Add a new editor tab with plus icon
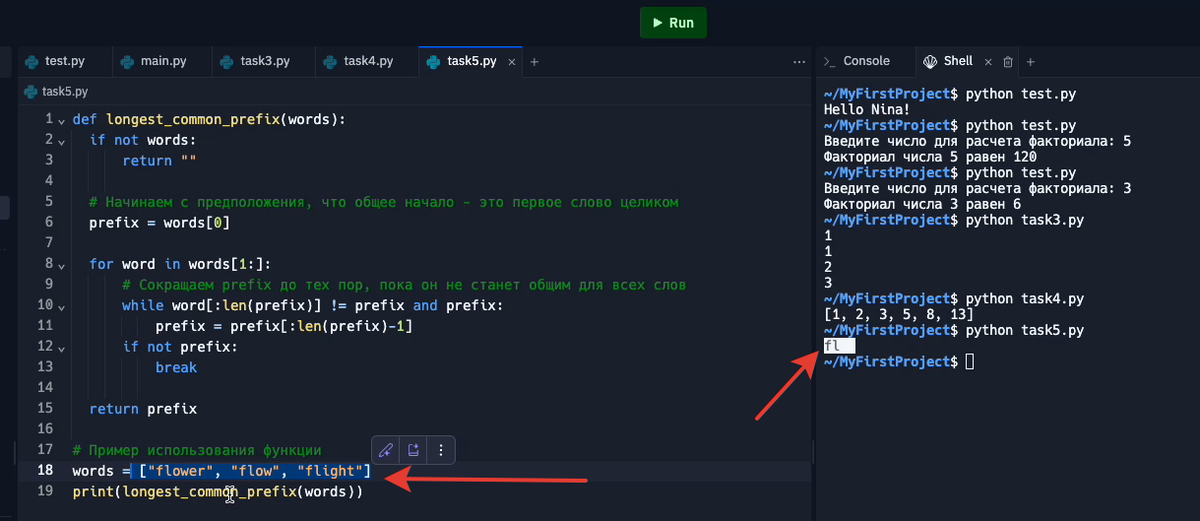The image size is (1200, 521). pos(534,61)
